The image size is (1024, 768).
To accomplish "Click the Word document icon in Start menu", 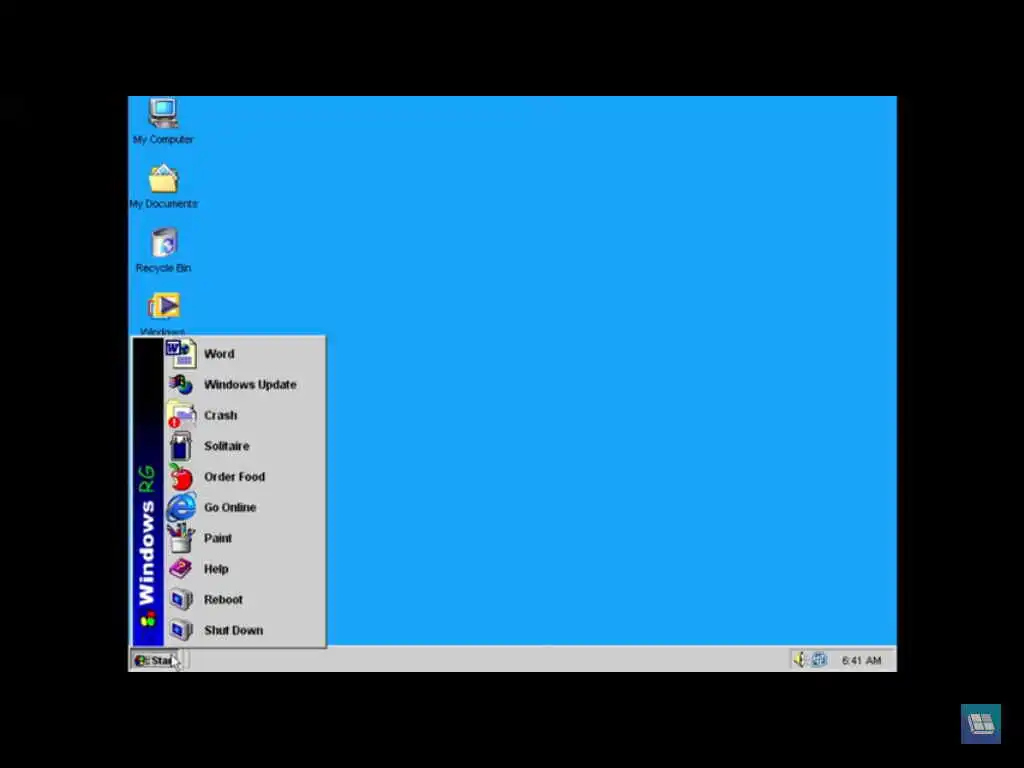I will tap(181, 353).
